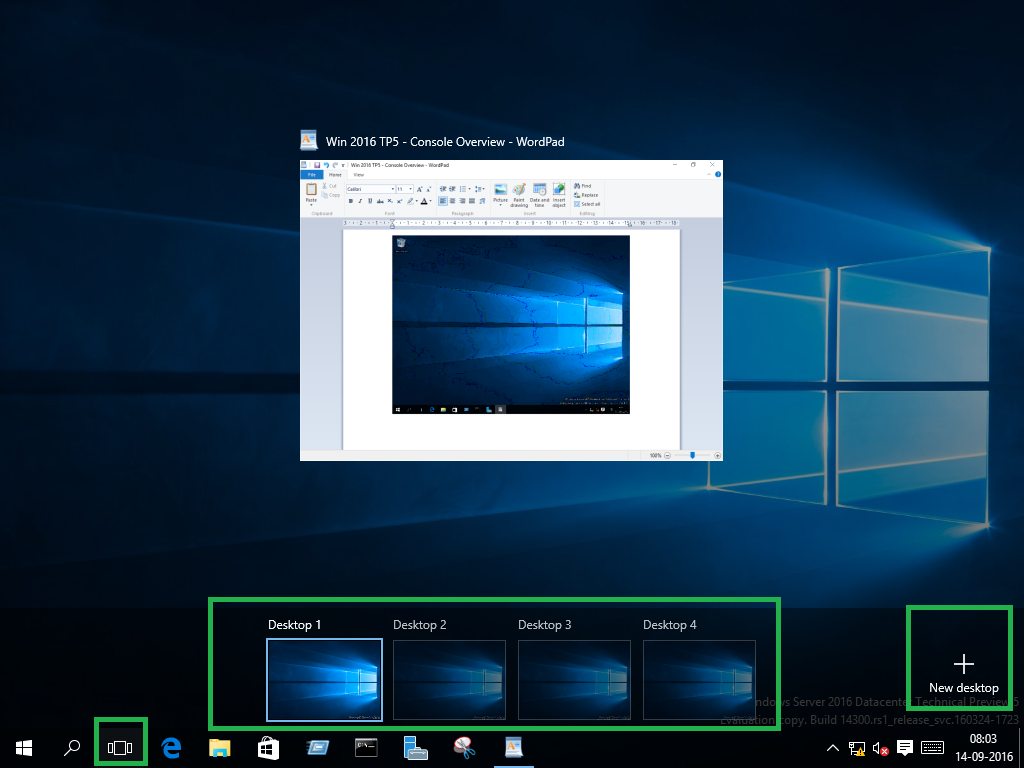Open the Start menu Windows logo

pos(24,748)
